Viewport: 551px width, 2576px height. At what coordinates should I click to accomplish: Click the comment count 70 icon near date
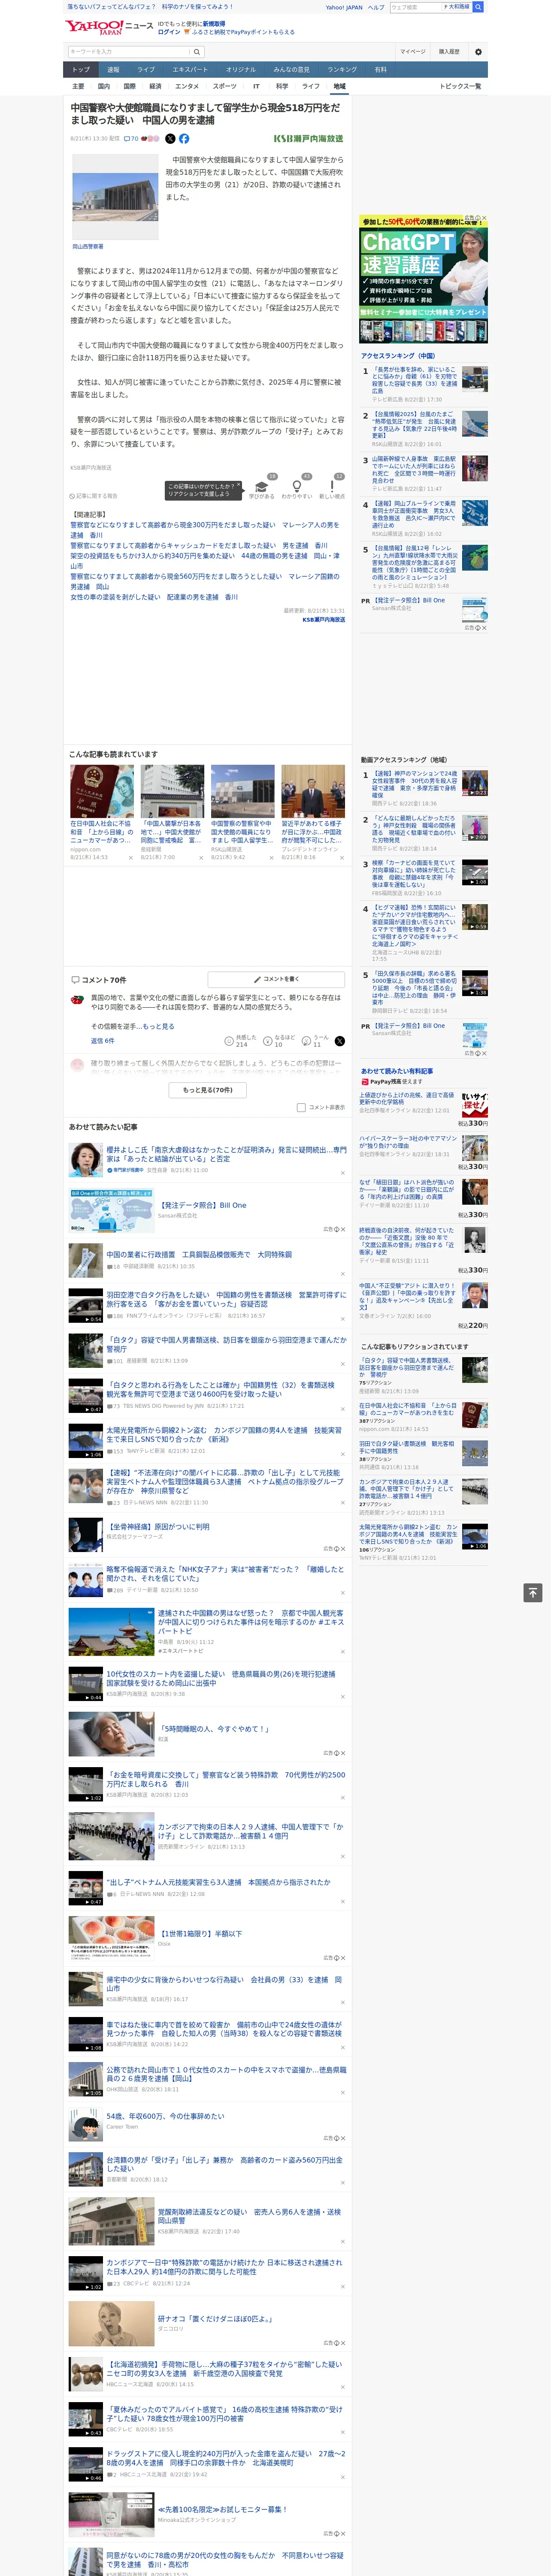[131, 139]
